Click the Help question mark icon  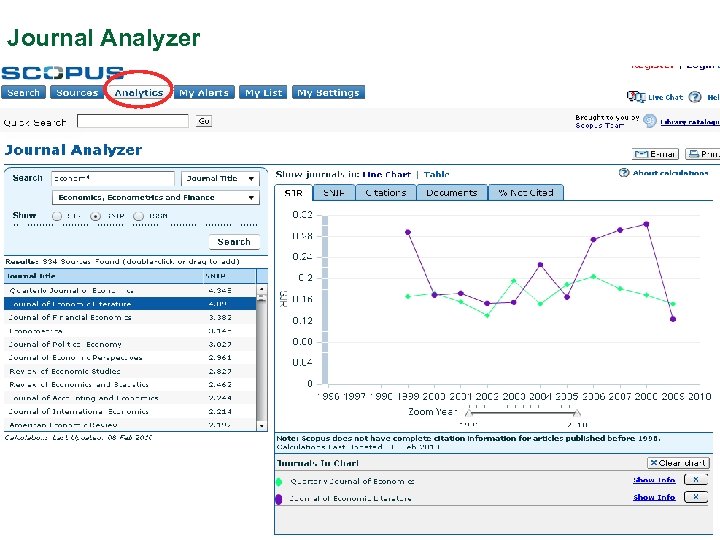(695, 97)
